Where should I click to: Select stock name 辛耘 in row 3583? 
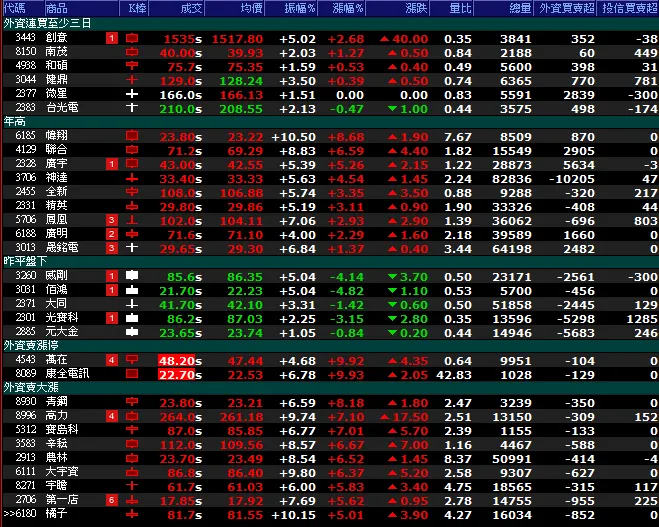56,443
